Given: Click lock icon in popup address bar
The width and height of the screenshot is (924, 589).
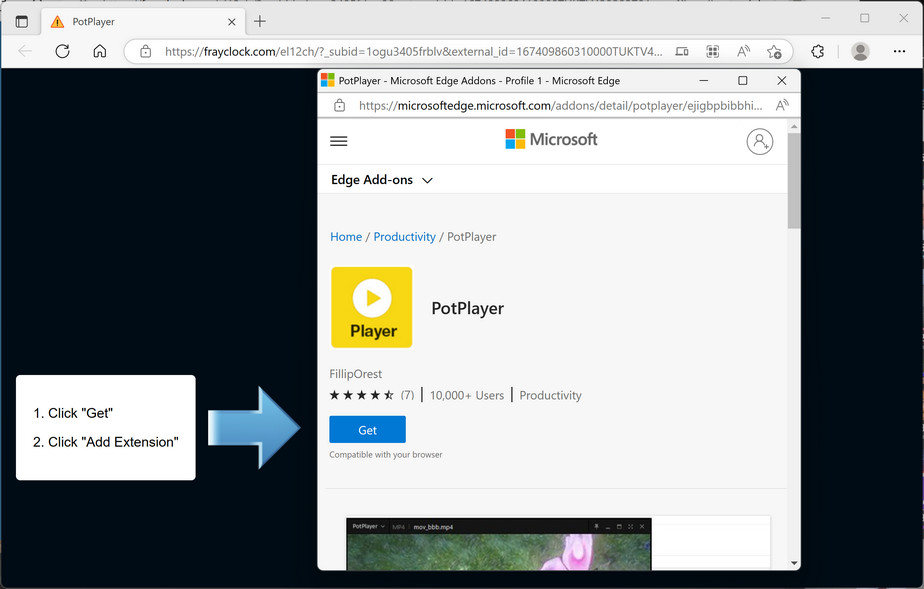Looking at the screenshot, I should click(x=339, y=105).
